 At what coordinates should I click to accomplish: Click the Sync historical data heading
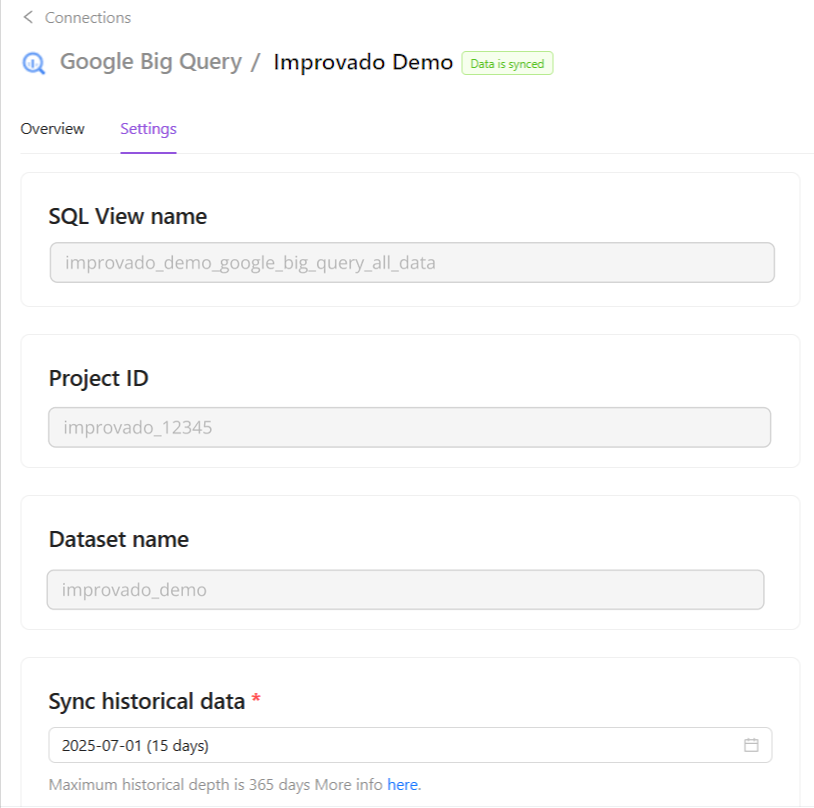point(147,702)
